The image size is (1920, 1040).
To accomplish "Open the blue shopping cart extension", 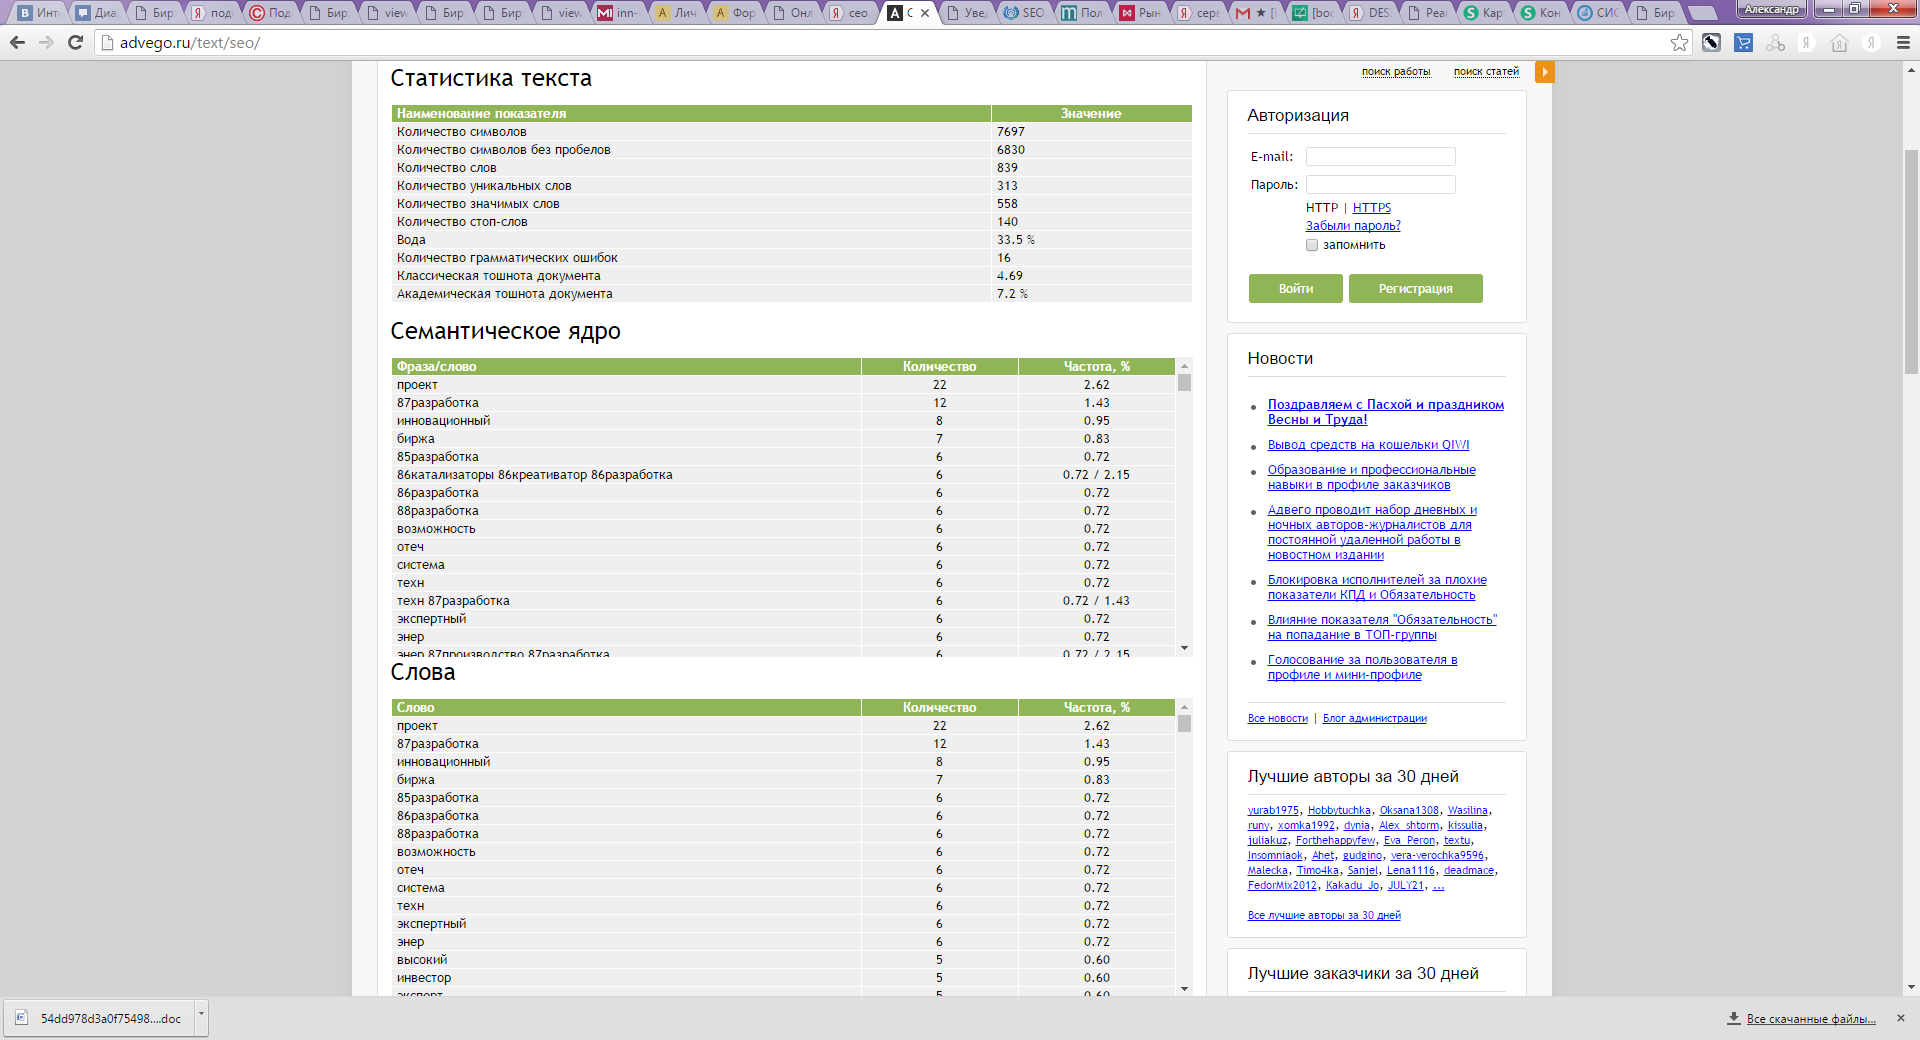I will (x=1743, y=43).
